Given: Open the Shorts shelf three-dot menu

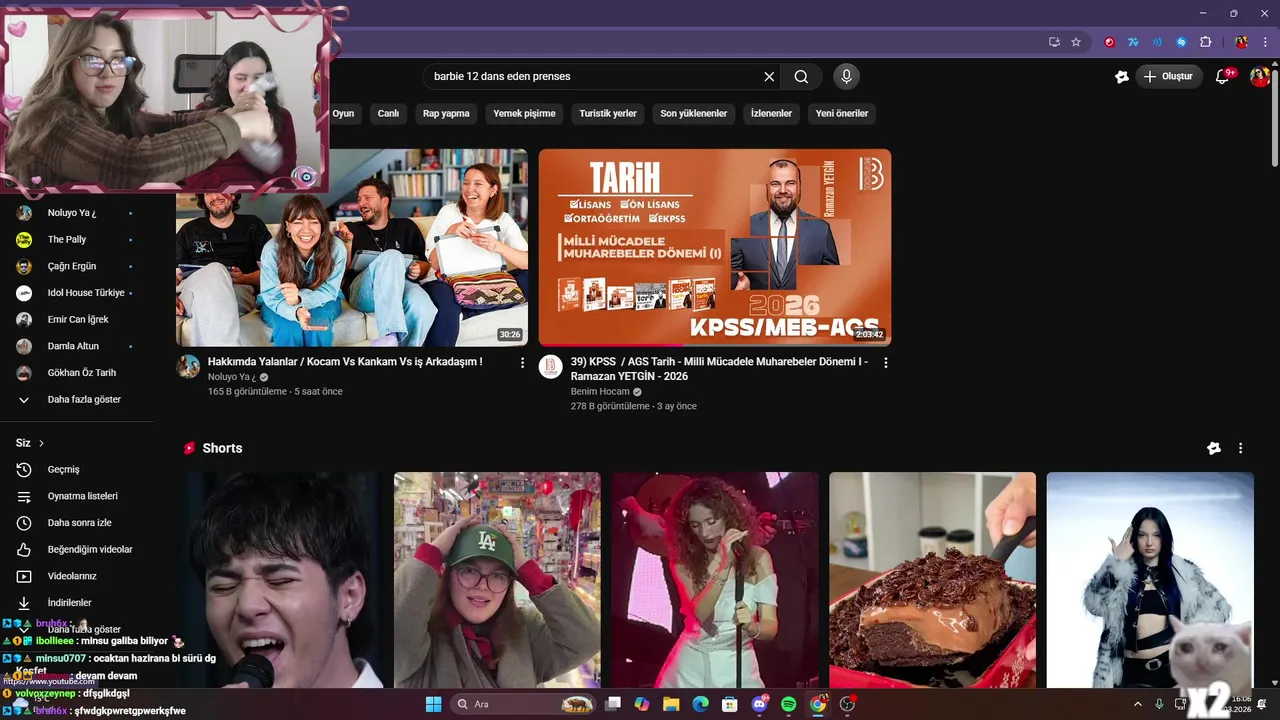Looking at the screenshot, I should click(1240, 448).
